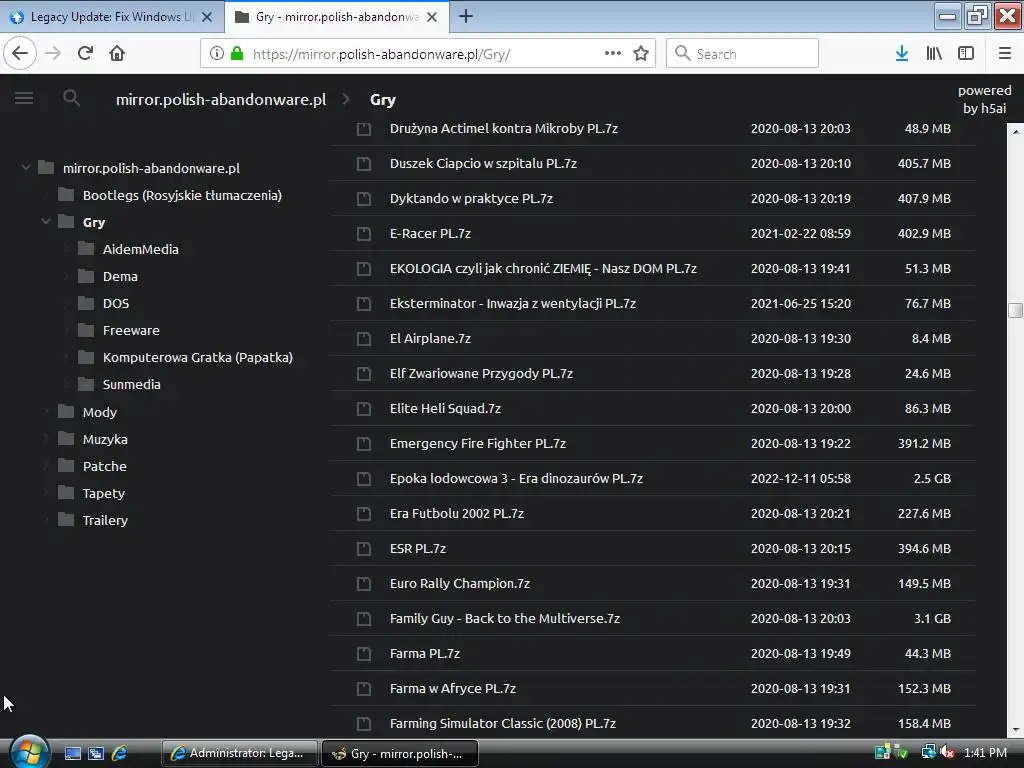Click page scrollbar thumb
Screen dimensions: 1024x768
[x=1015, y=310]
